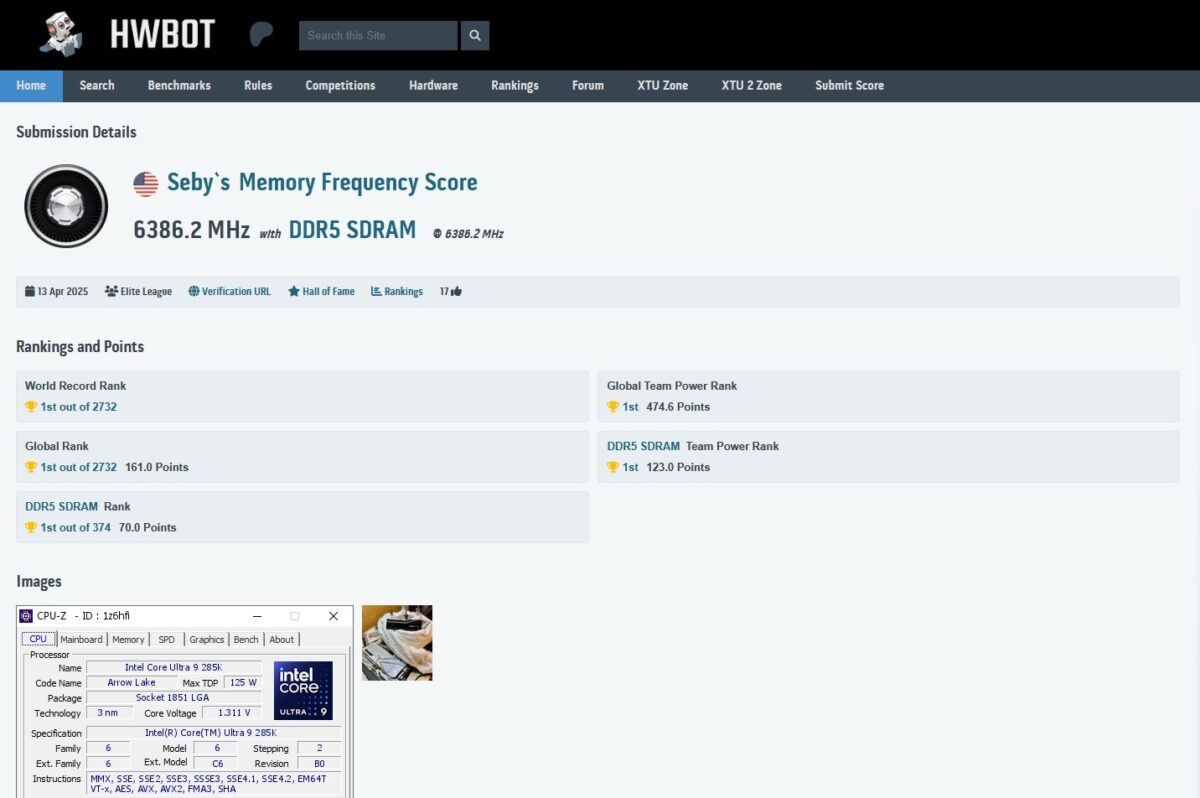Click the Patreon icon in header
The image size is (1200, 798).
261,35
